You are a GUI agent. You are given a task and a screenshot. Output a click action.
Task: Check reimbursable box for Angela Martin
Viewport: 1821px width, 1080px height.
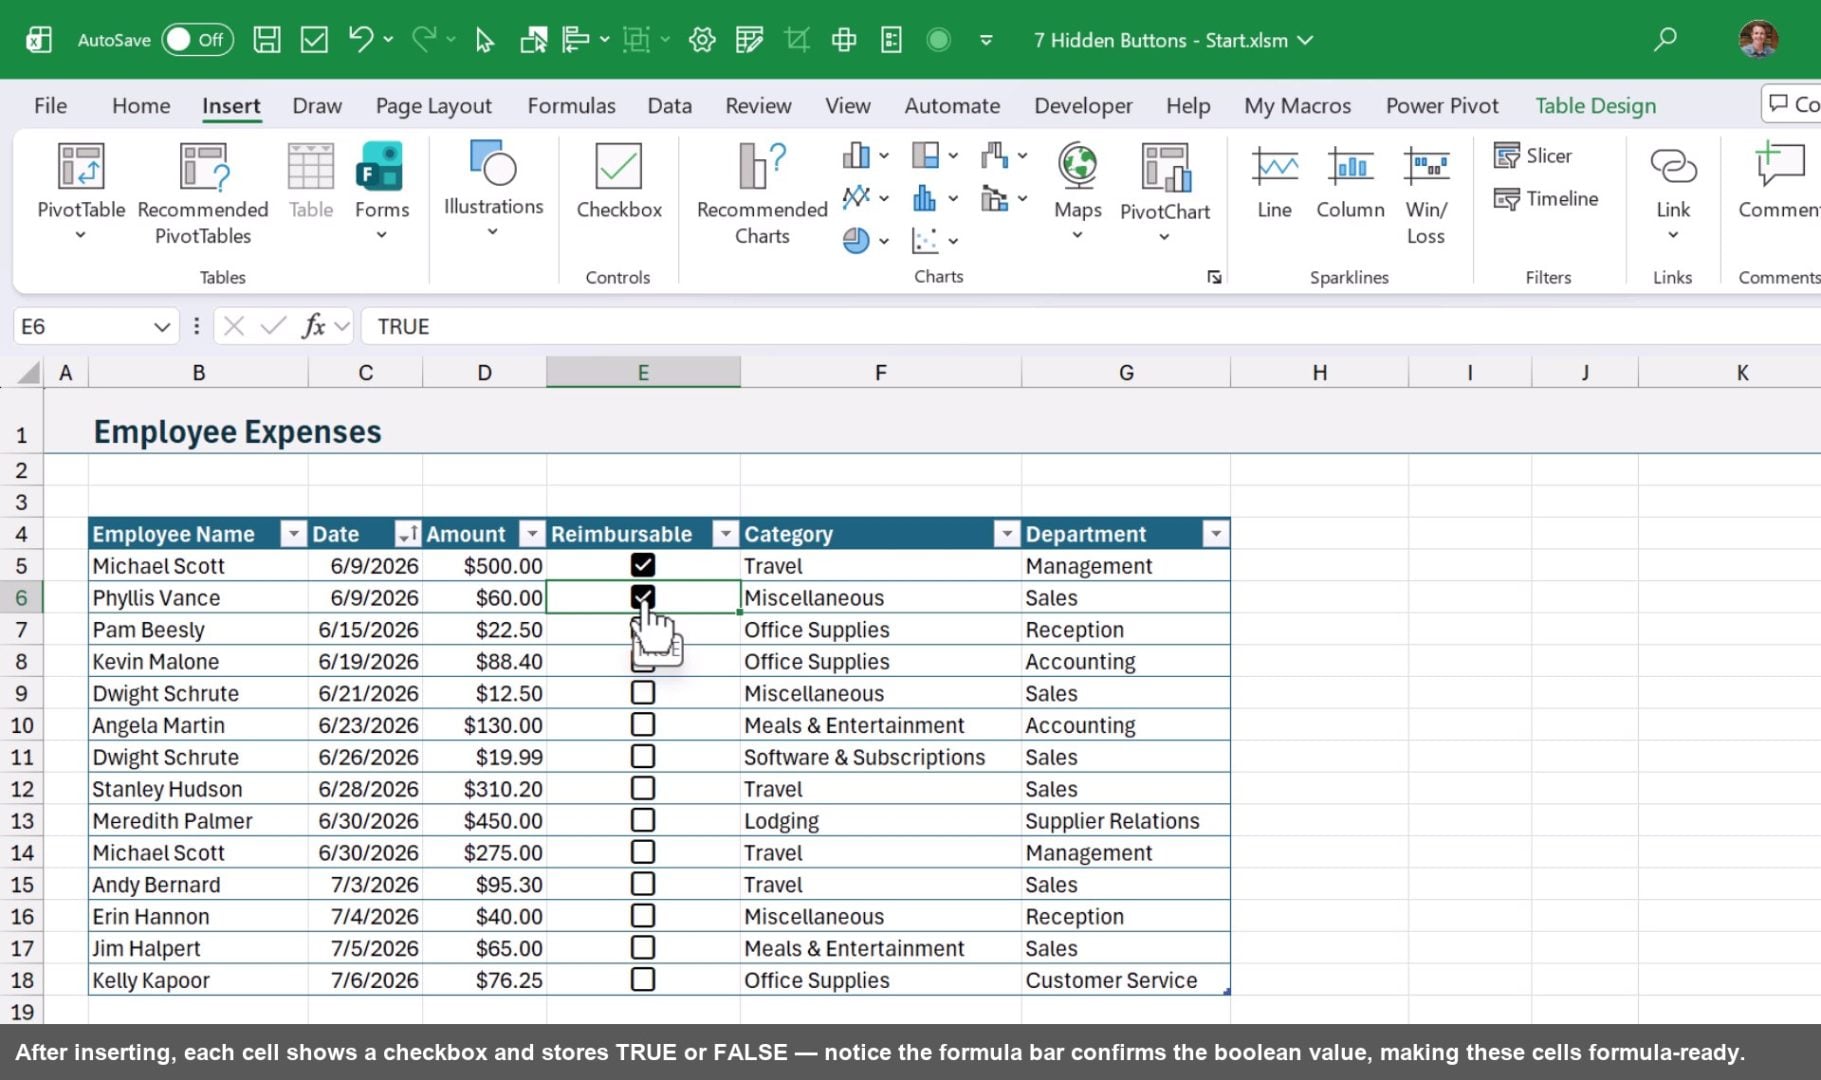pos(643,724)
